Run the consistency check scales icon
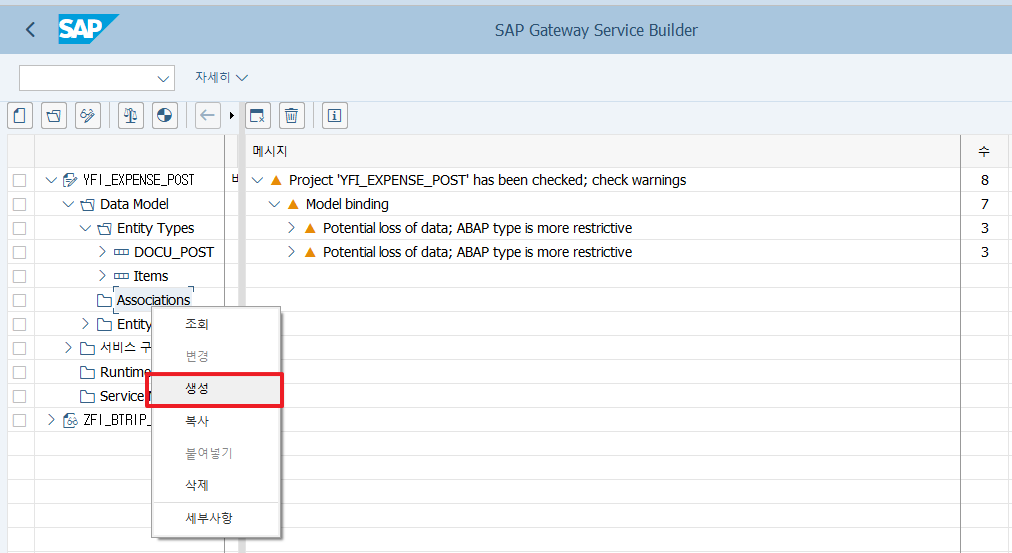Screen dimensions: 1012x553 coord(130,116)
